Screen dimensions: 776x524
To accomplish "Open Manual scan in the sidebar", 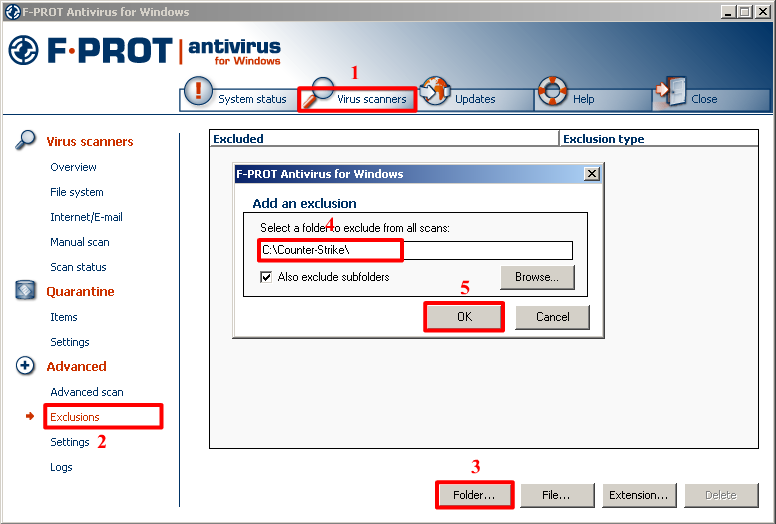I will pos(80,242).
